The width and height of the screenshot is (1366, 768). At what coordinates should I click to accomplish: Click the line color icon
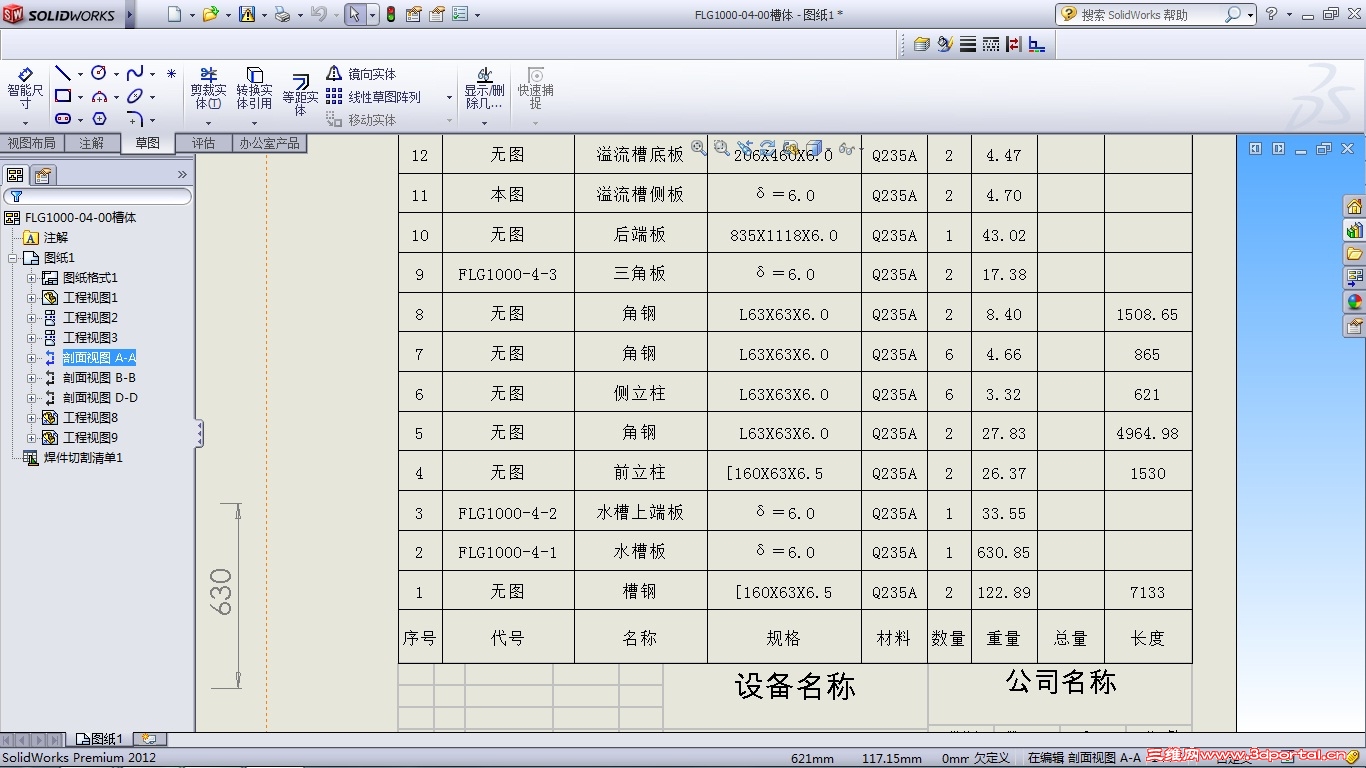[945, 44]
